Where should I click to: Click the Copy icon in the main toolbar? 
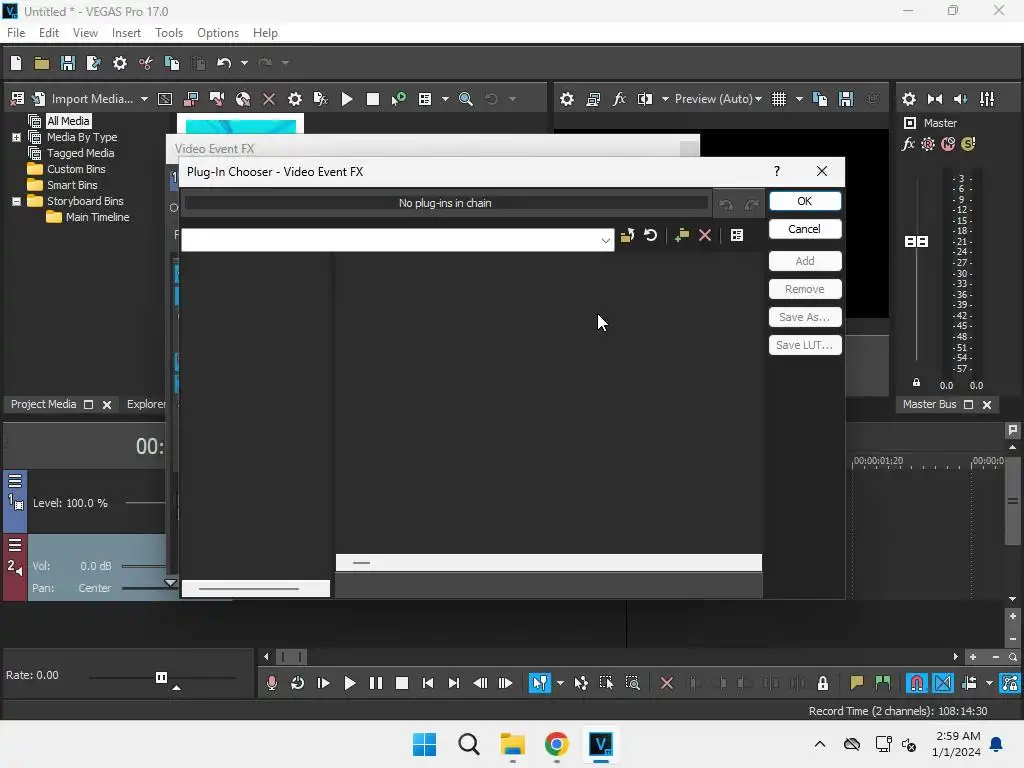(172, 63)
